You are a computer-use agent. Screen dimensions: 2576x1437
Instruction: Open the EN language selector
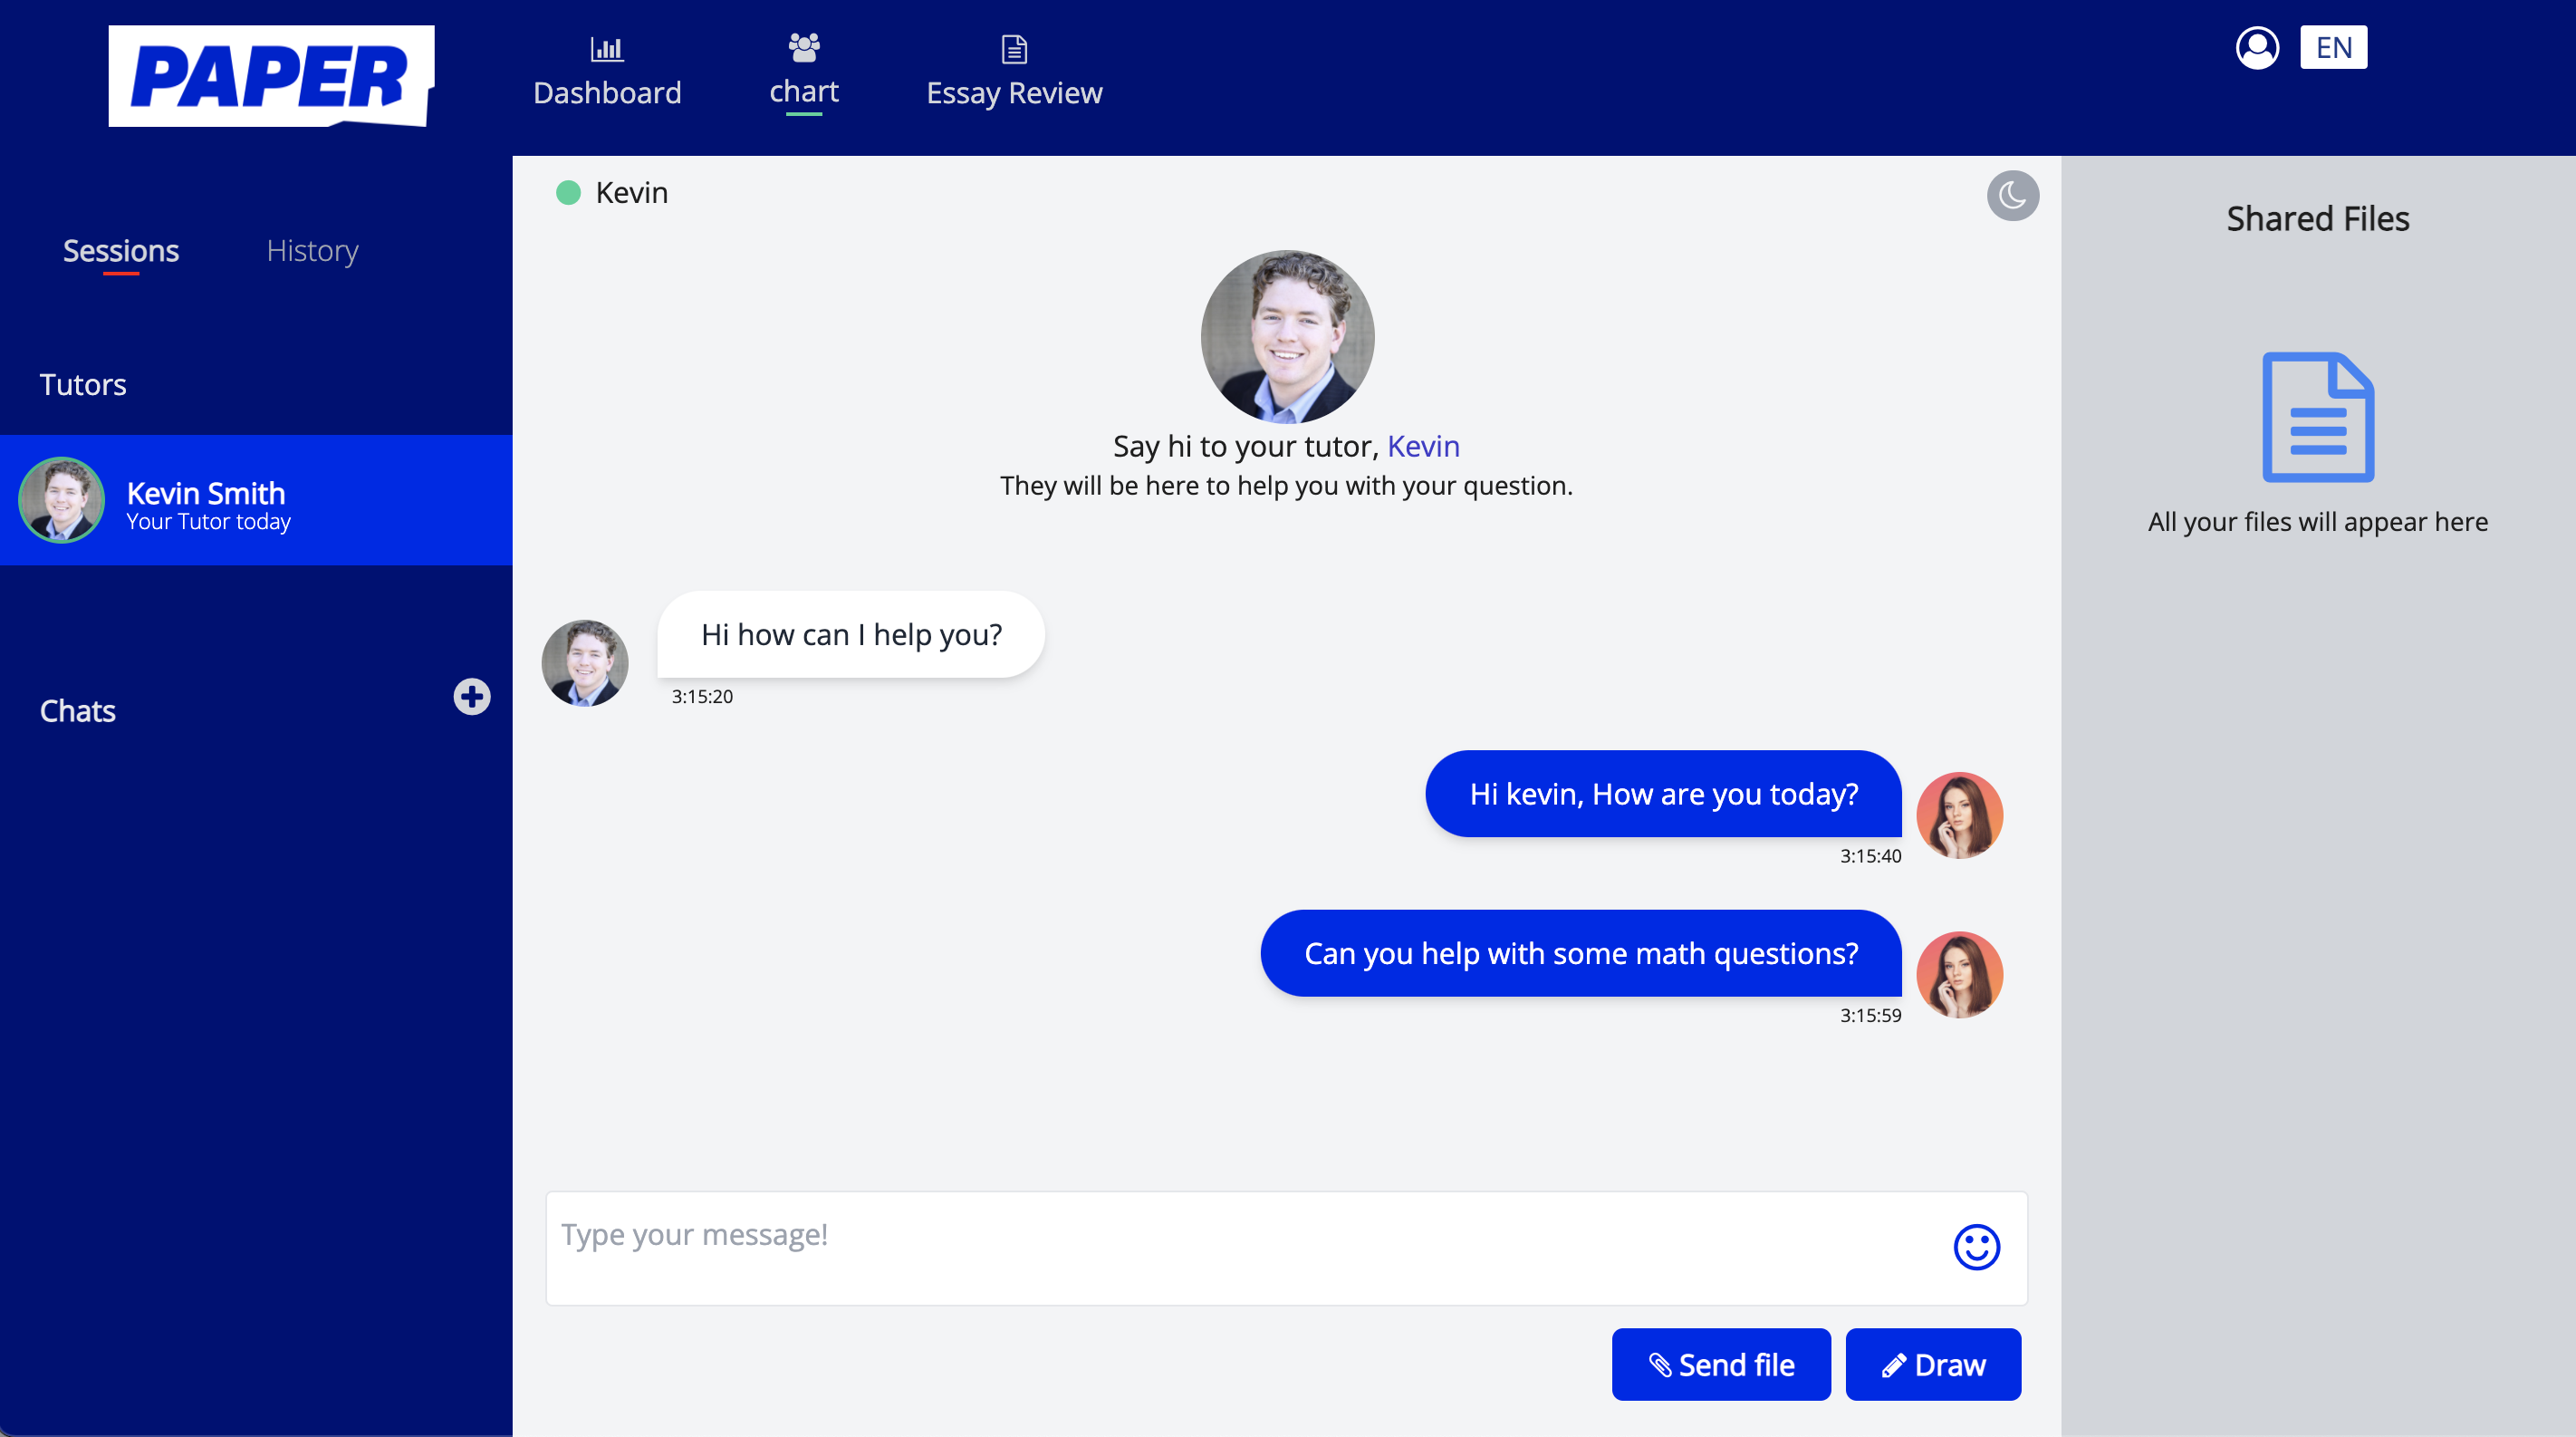click(x=2334, y=46)
